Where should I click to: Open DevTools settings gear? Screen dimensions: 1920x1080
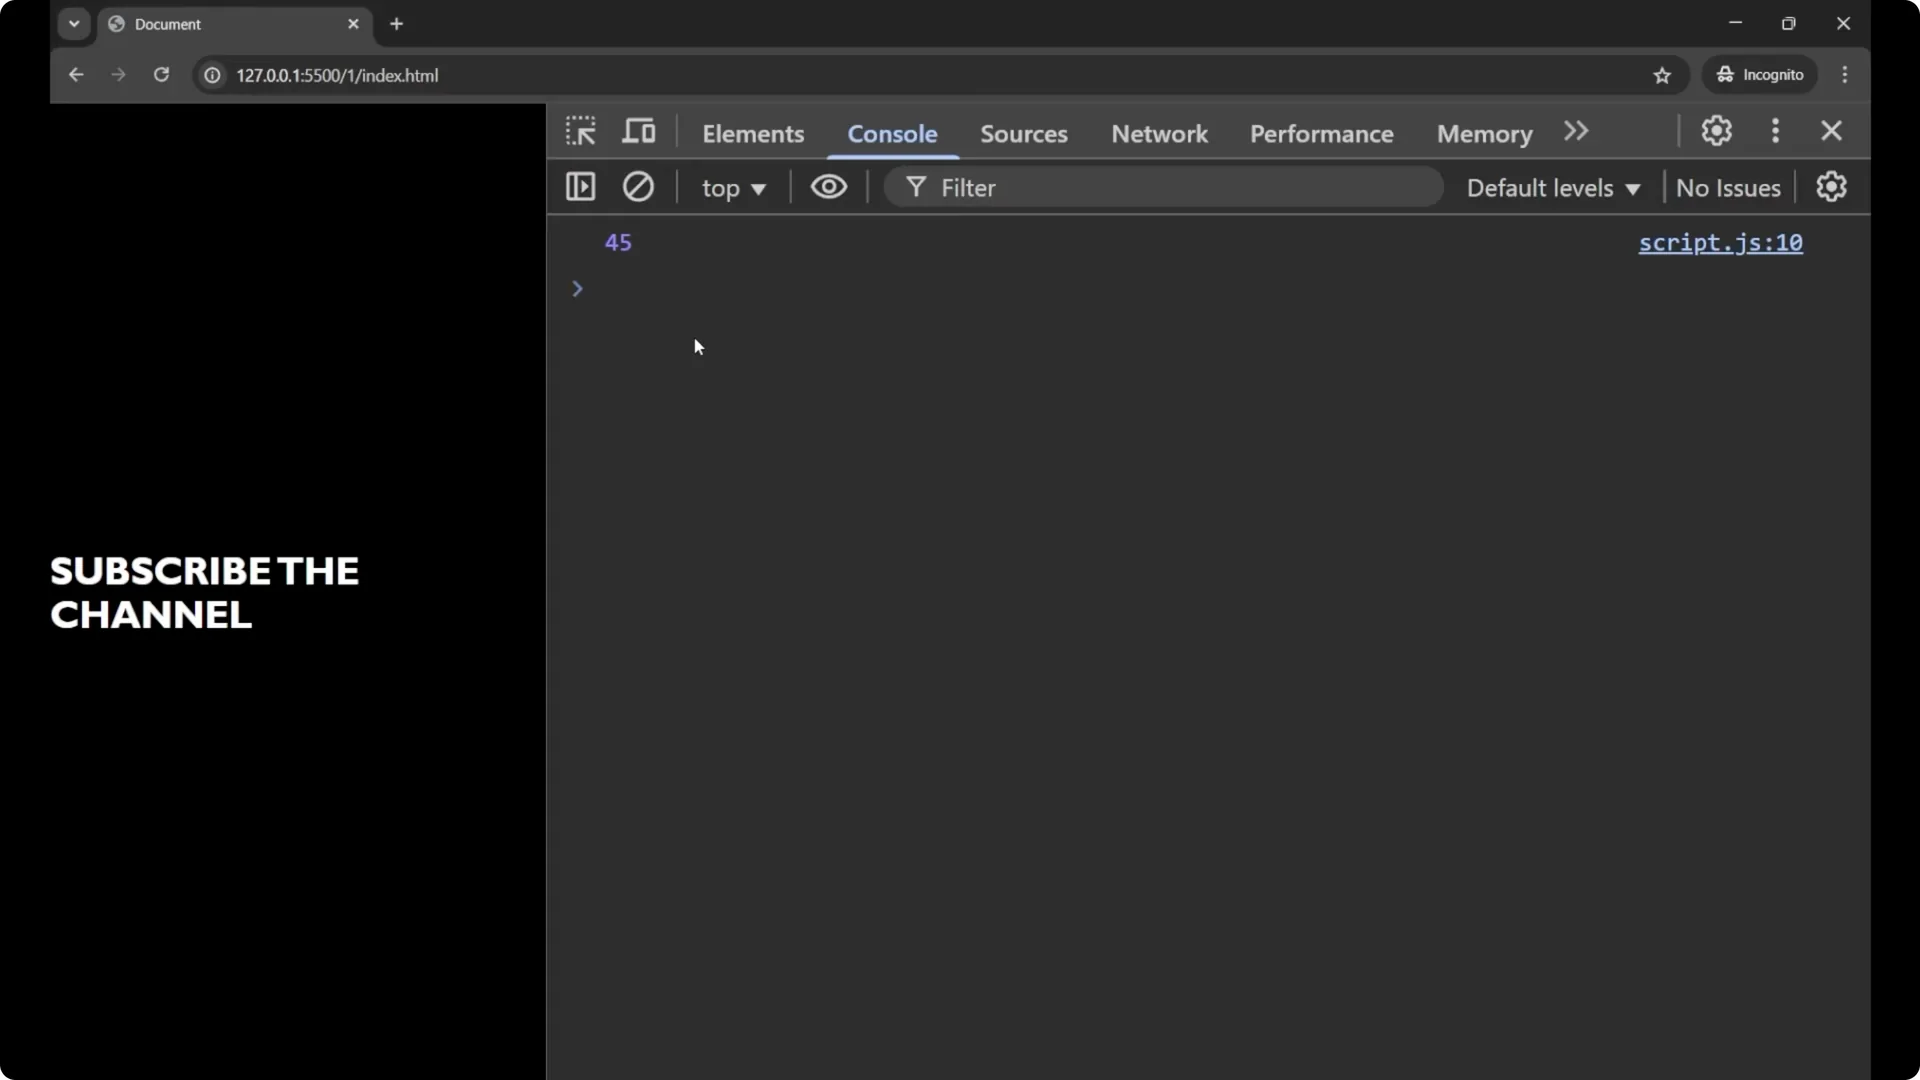point(1717,131)
